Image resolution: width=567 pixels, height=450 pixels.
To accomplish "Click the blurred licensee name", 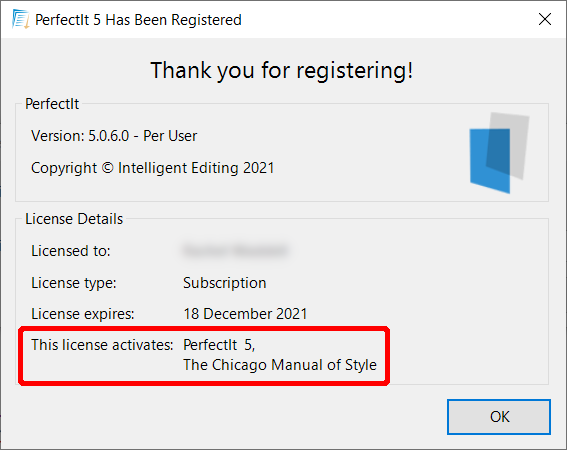I will tap(236, 251).
